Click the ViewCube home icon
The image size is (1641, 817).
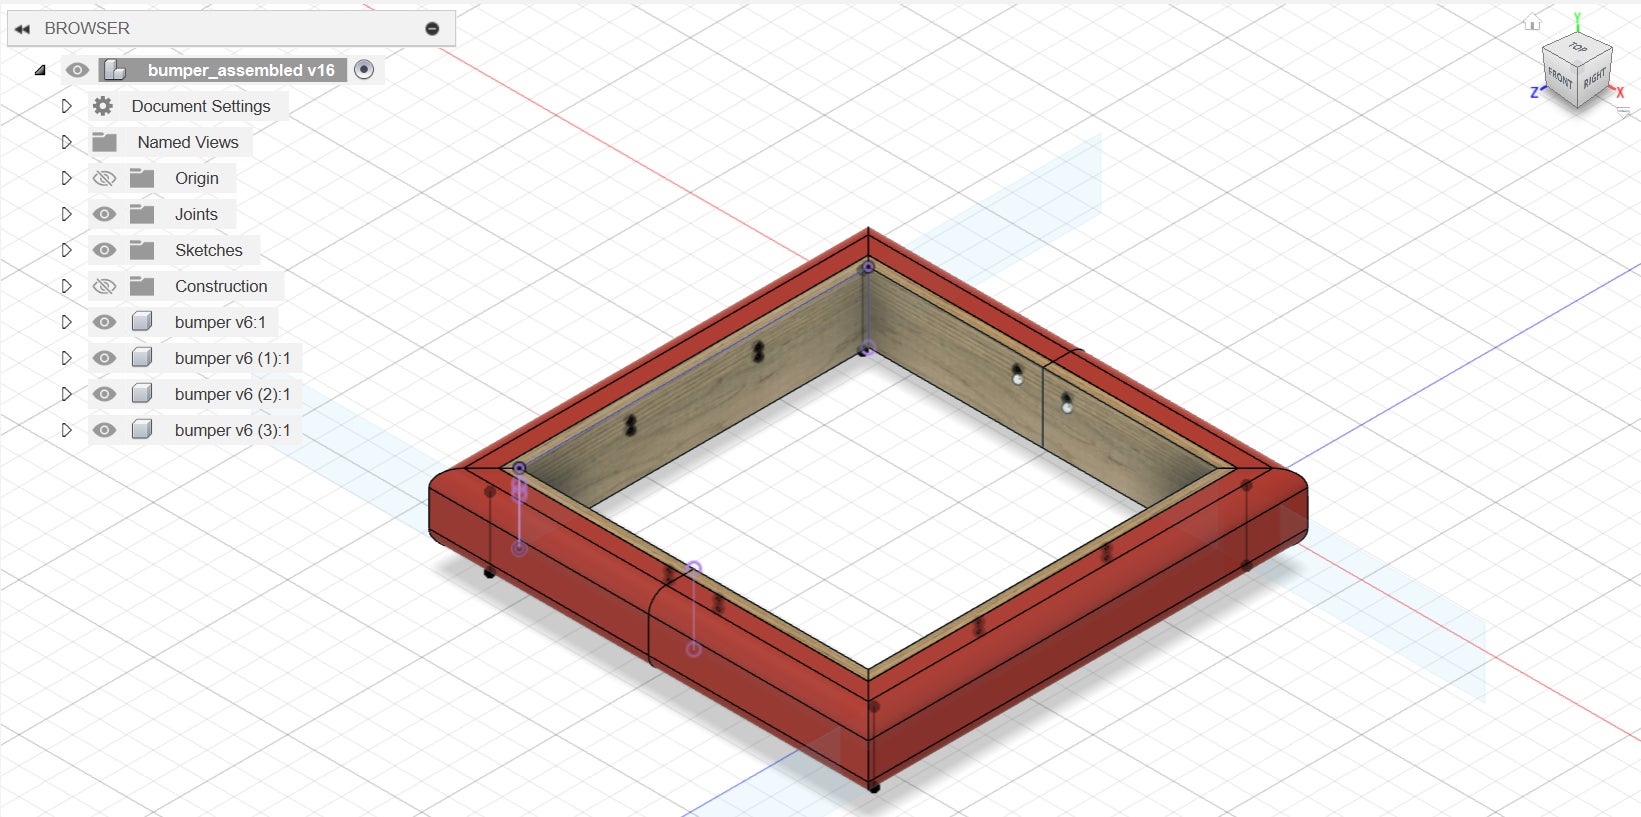pos(1532,23)
